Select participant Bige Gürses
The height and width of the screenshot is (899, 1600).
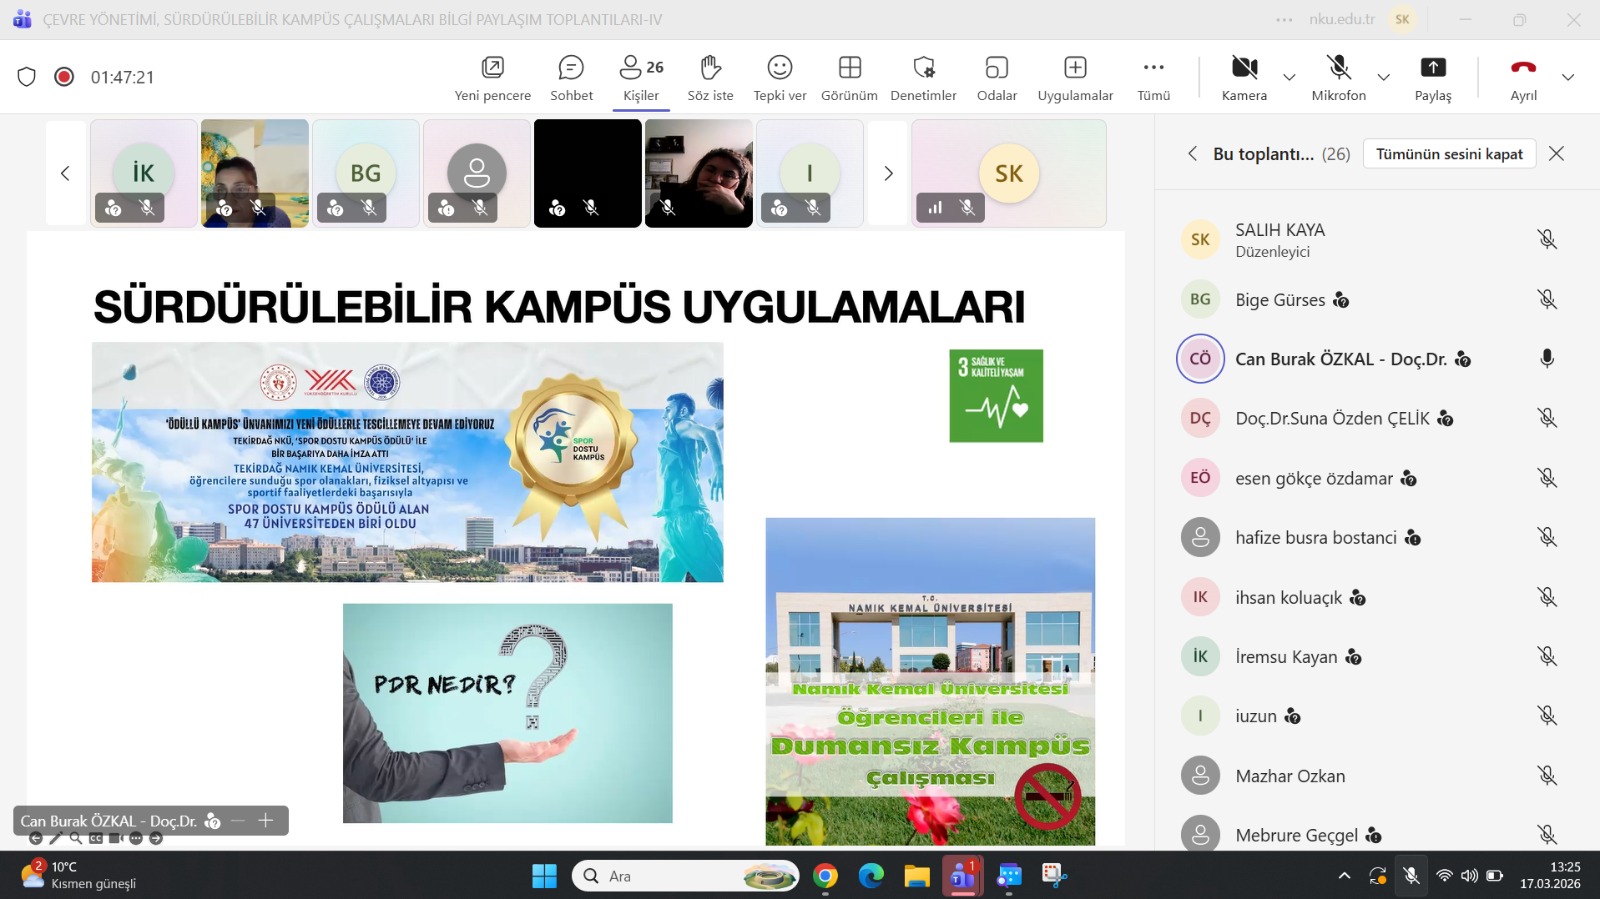[x=1377, y=299]
